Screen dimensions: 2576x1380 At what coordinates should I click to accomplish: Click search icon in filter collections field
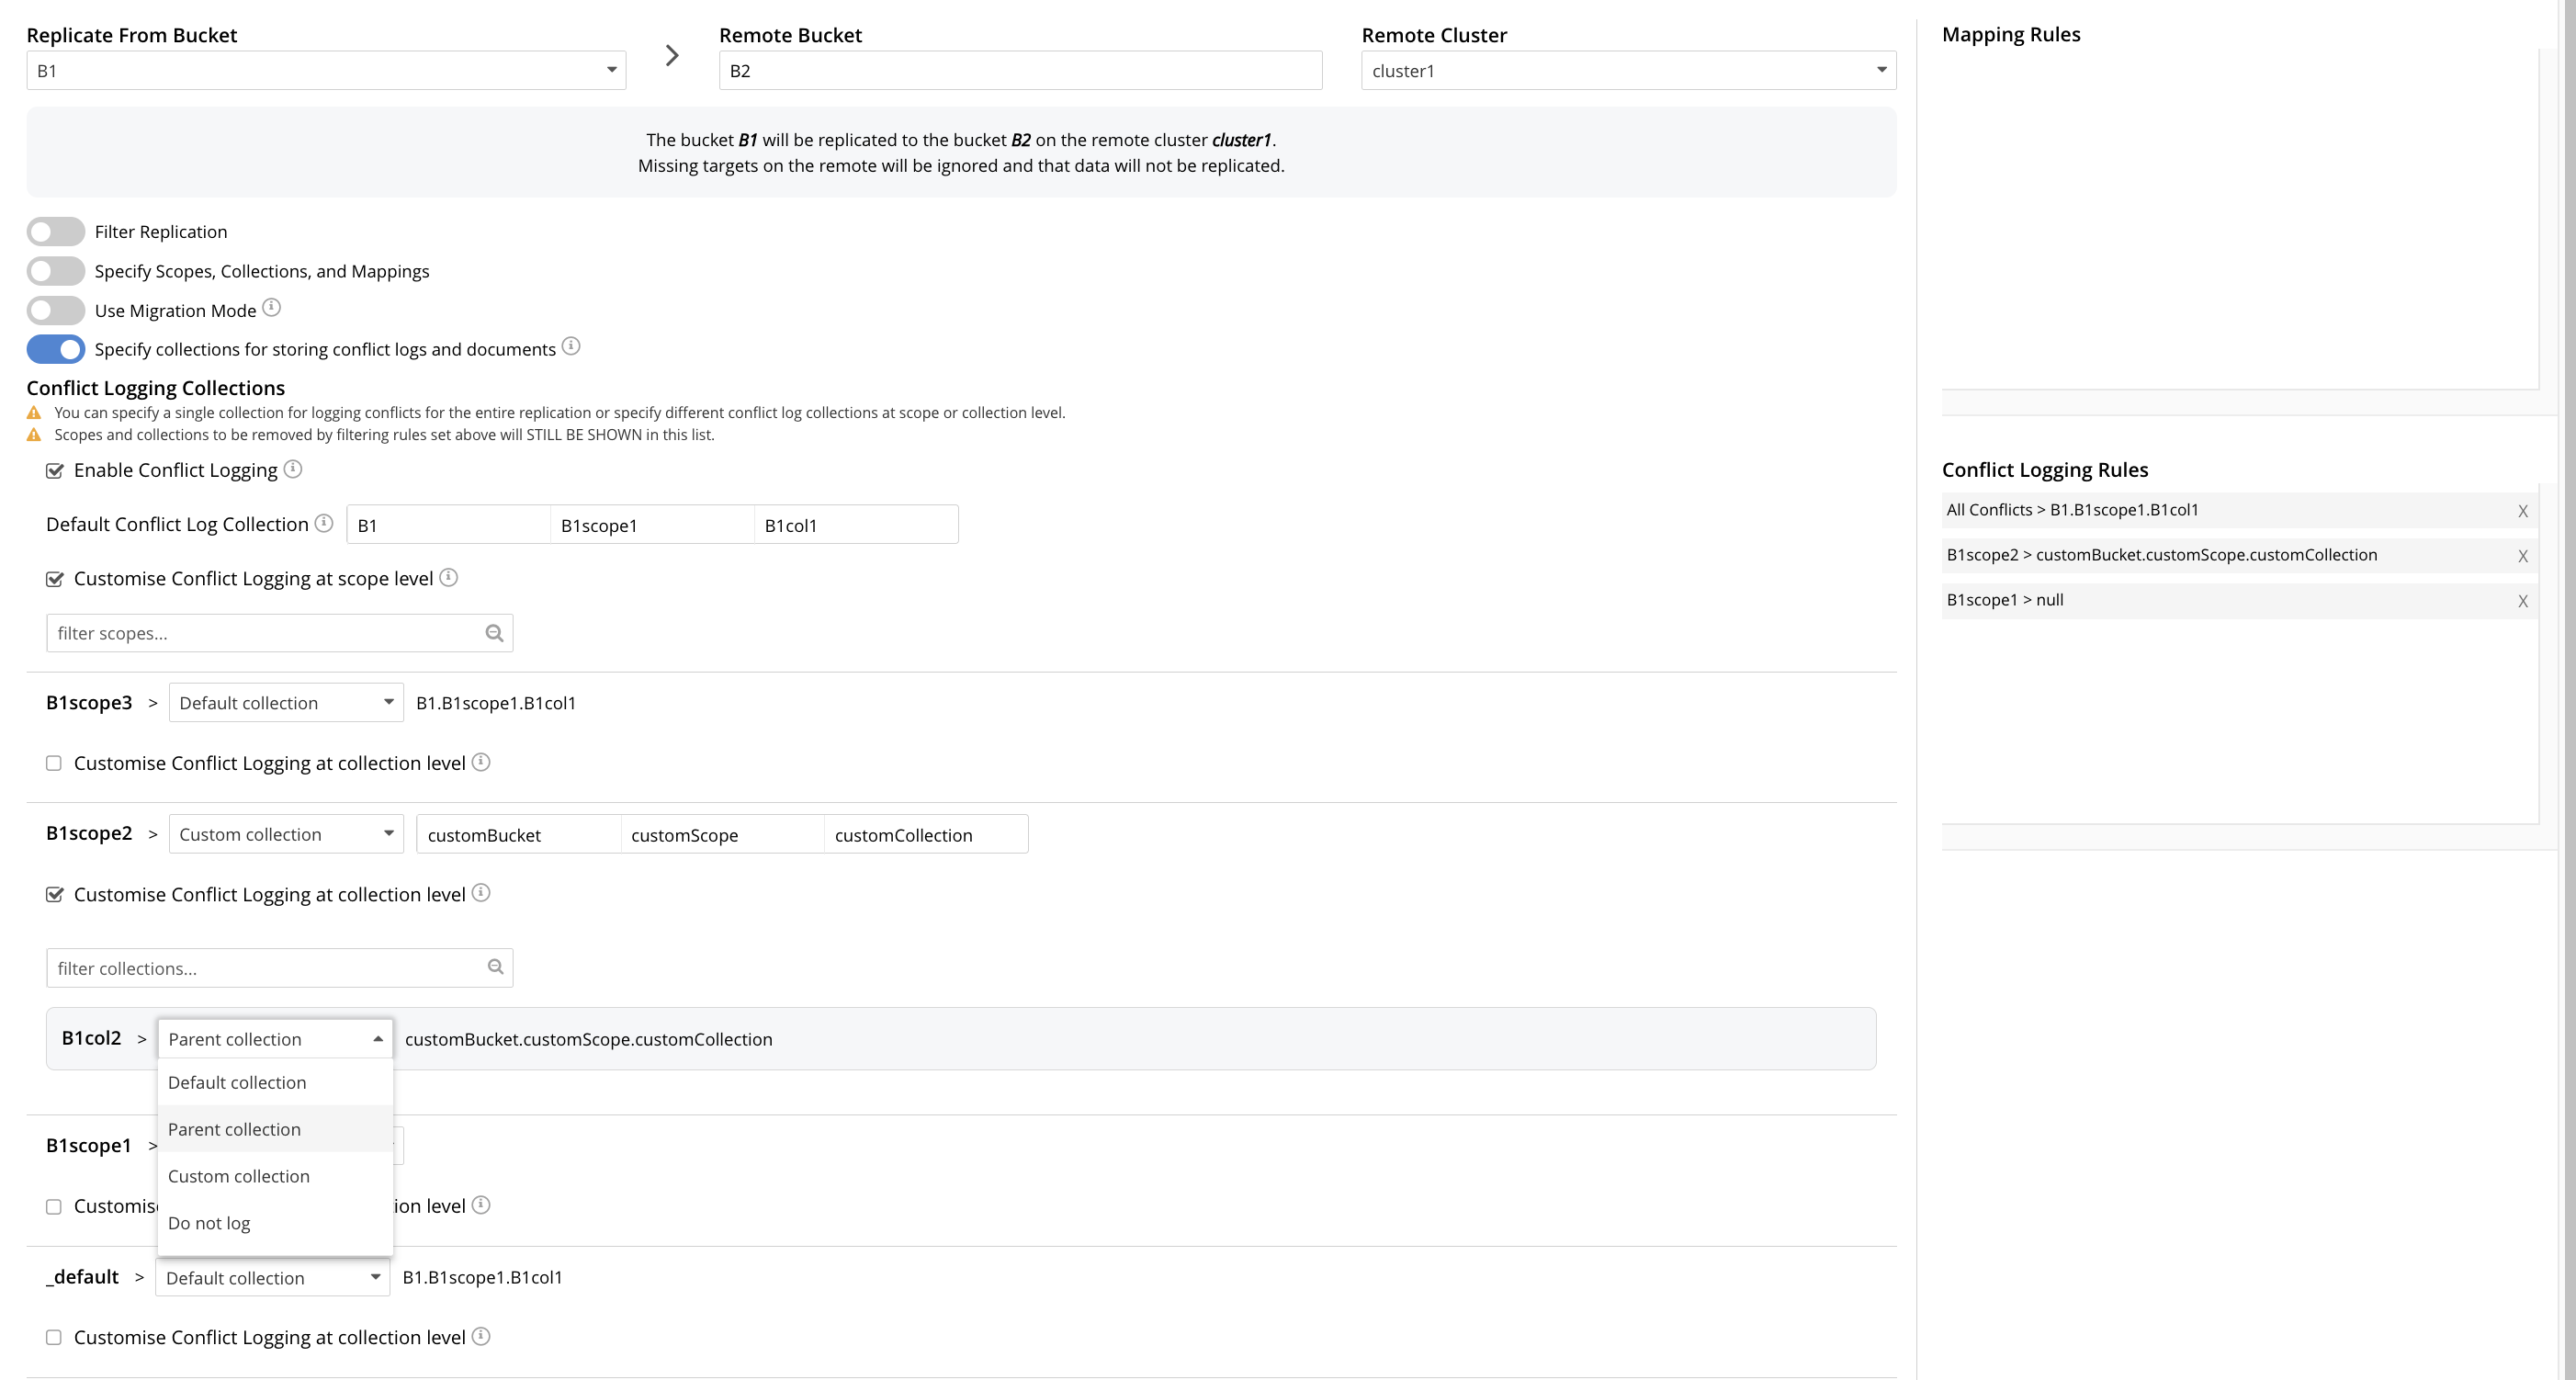[495, 967]
